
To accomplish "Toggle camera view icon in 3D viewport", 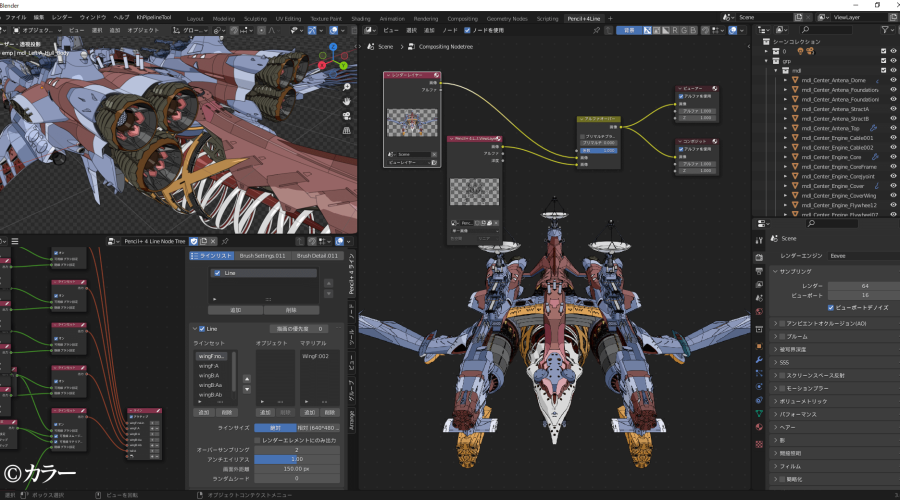I will pos(346,115).
